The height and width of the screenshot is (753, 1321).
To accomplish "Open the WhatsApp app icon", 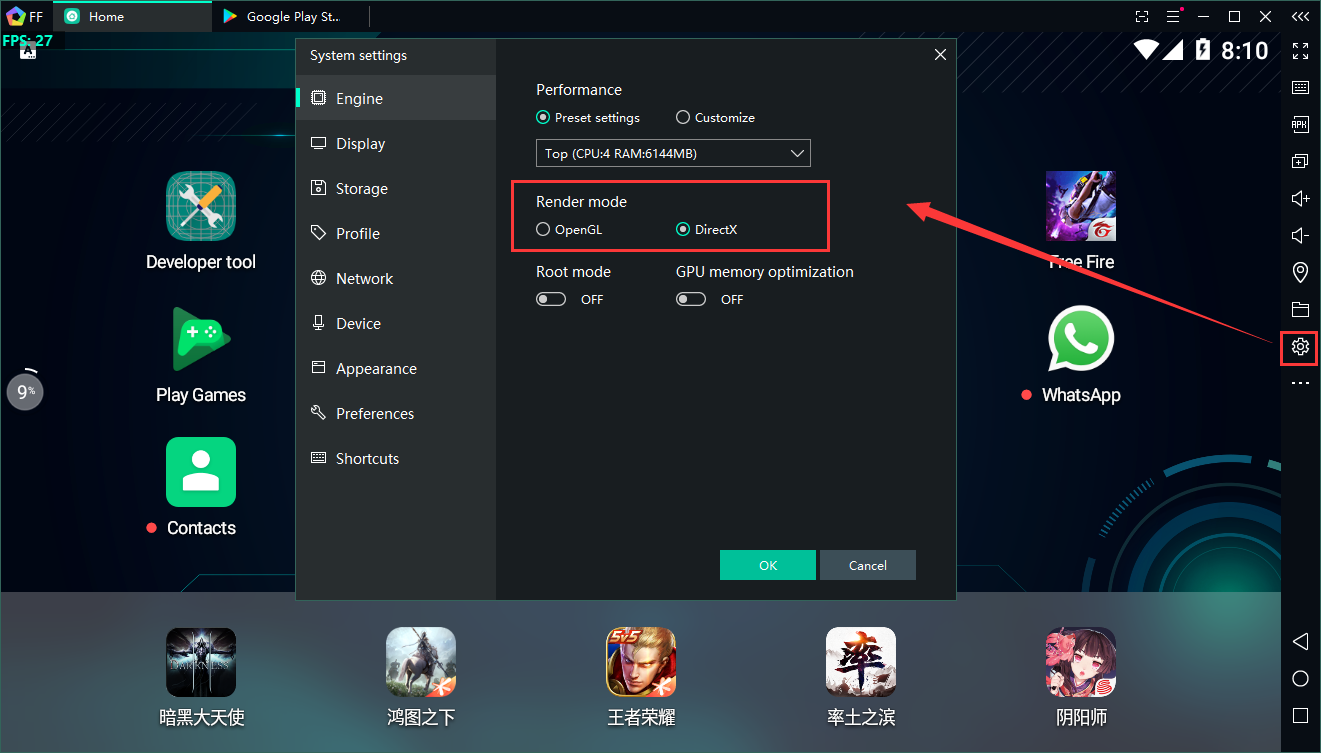I will 1080,339.
